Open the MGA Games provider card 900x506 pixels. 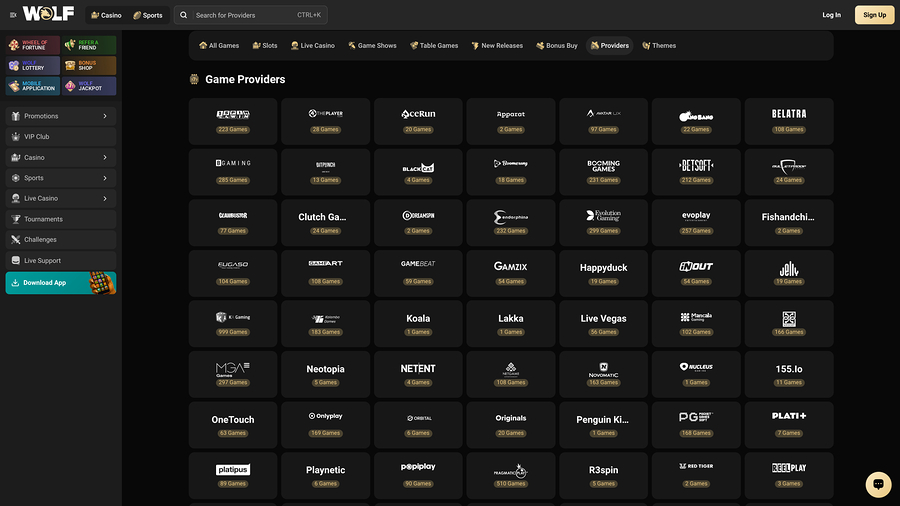point(232,374)
